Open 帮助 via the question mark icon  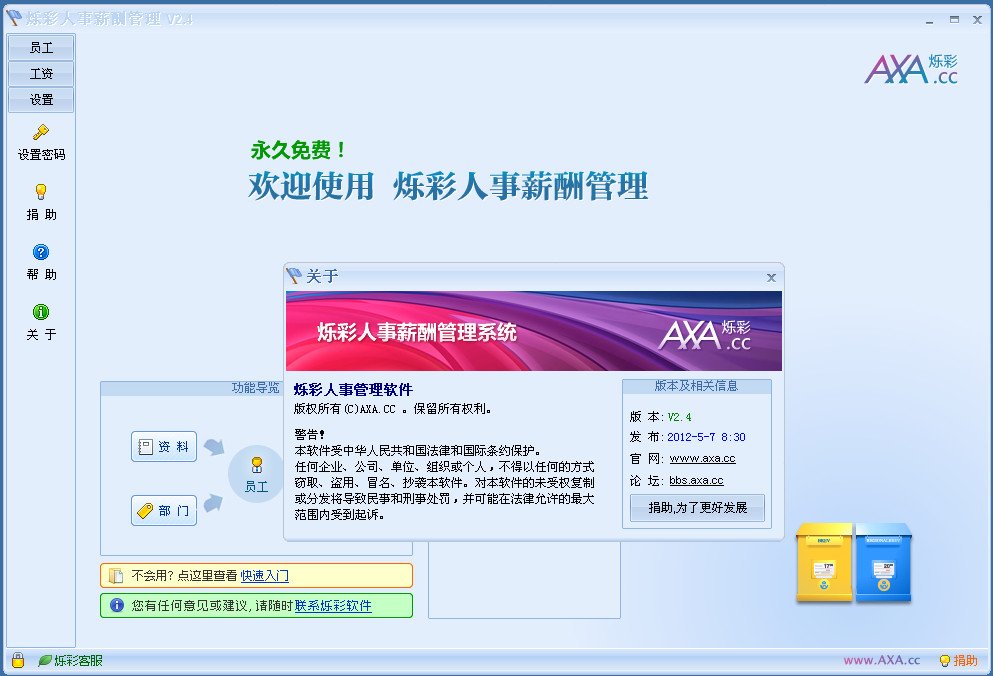pos(41,251)
